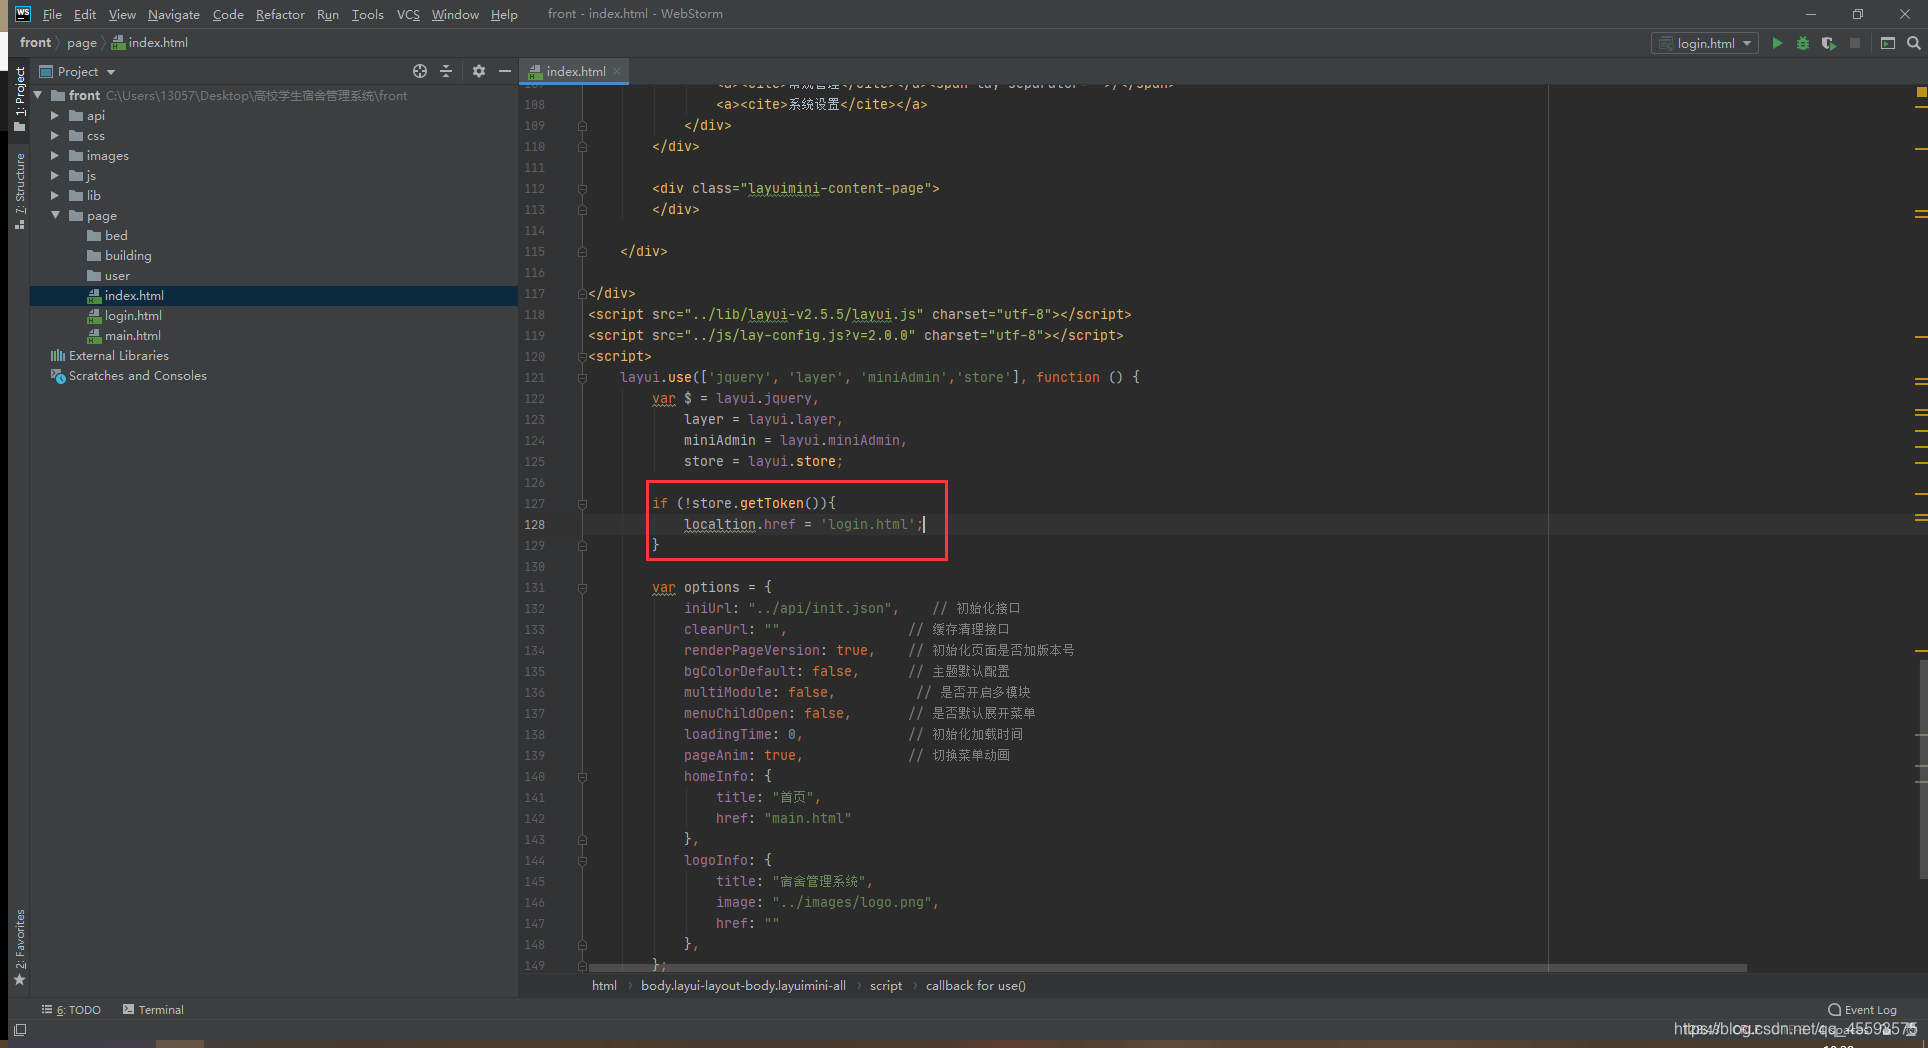This screenshot has width=1928, height=1048.
Task: Expand the lib folder arrow
Action: tap(55, 196)
